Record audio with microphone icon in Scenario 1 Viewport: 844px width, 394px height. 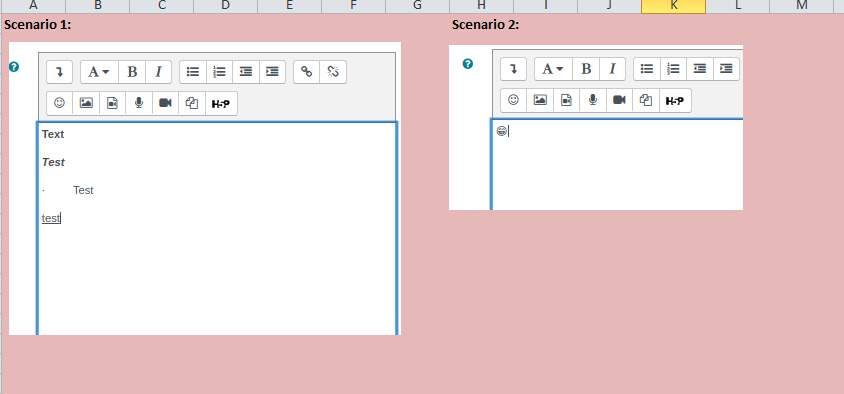tap(139, 103)
